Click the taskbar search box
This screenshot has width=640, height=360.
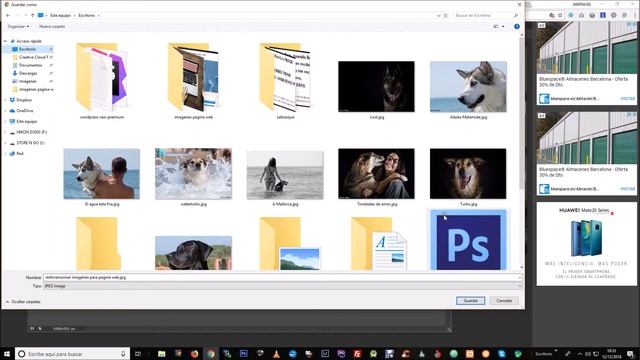click(x=72, y=354)
